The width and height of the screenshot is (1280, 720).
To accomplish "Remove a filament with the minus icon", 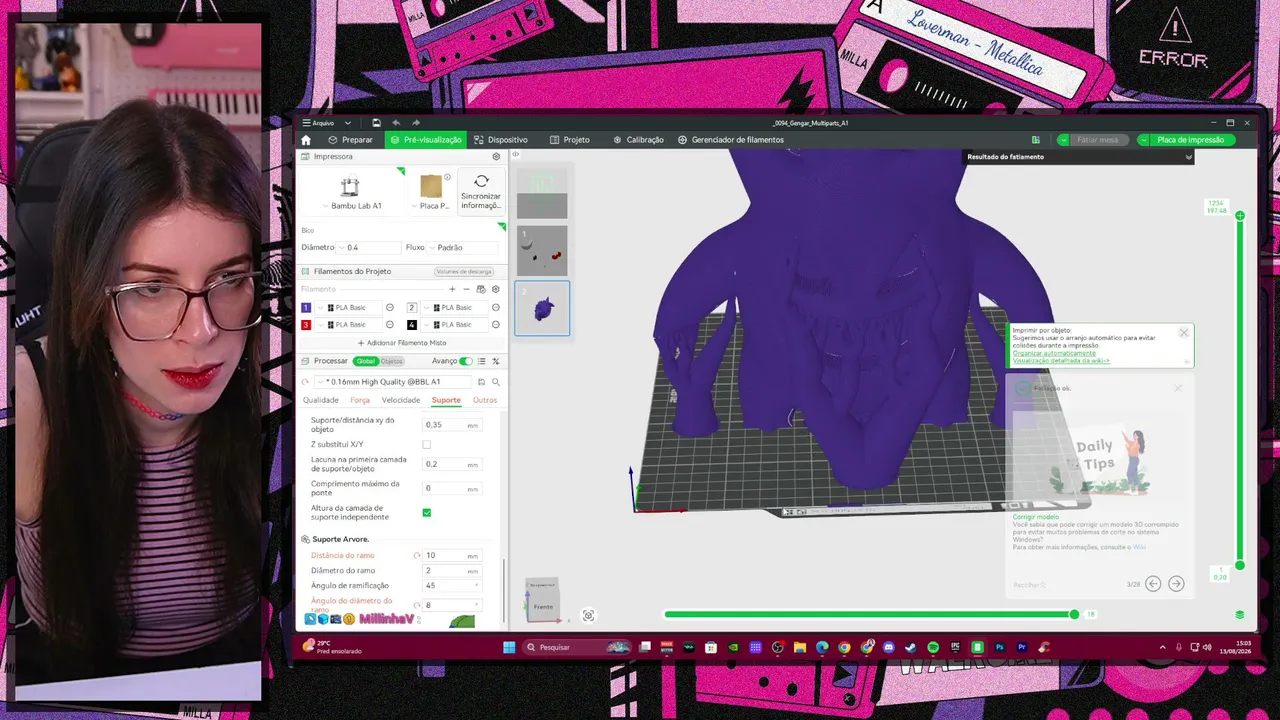I will coord(466,289).
